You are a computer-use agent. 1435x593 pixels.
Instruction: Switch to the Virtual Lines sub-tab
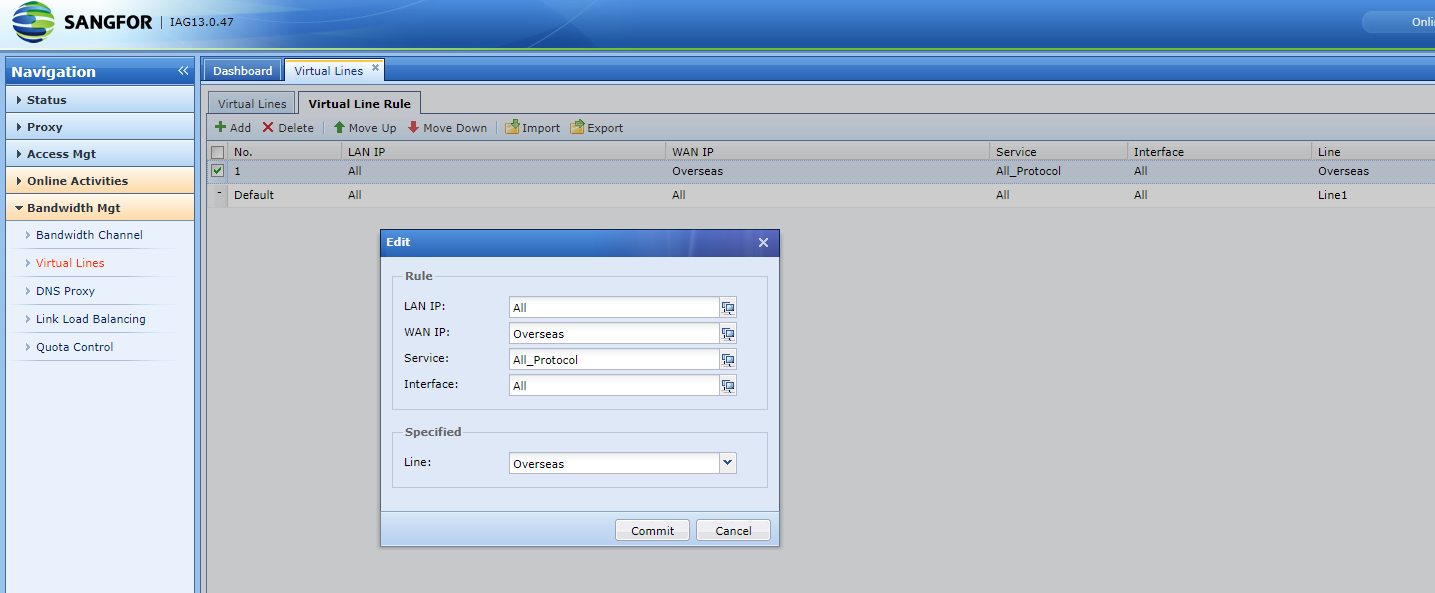(x=252, y=104)
